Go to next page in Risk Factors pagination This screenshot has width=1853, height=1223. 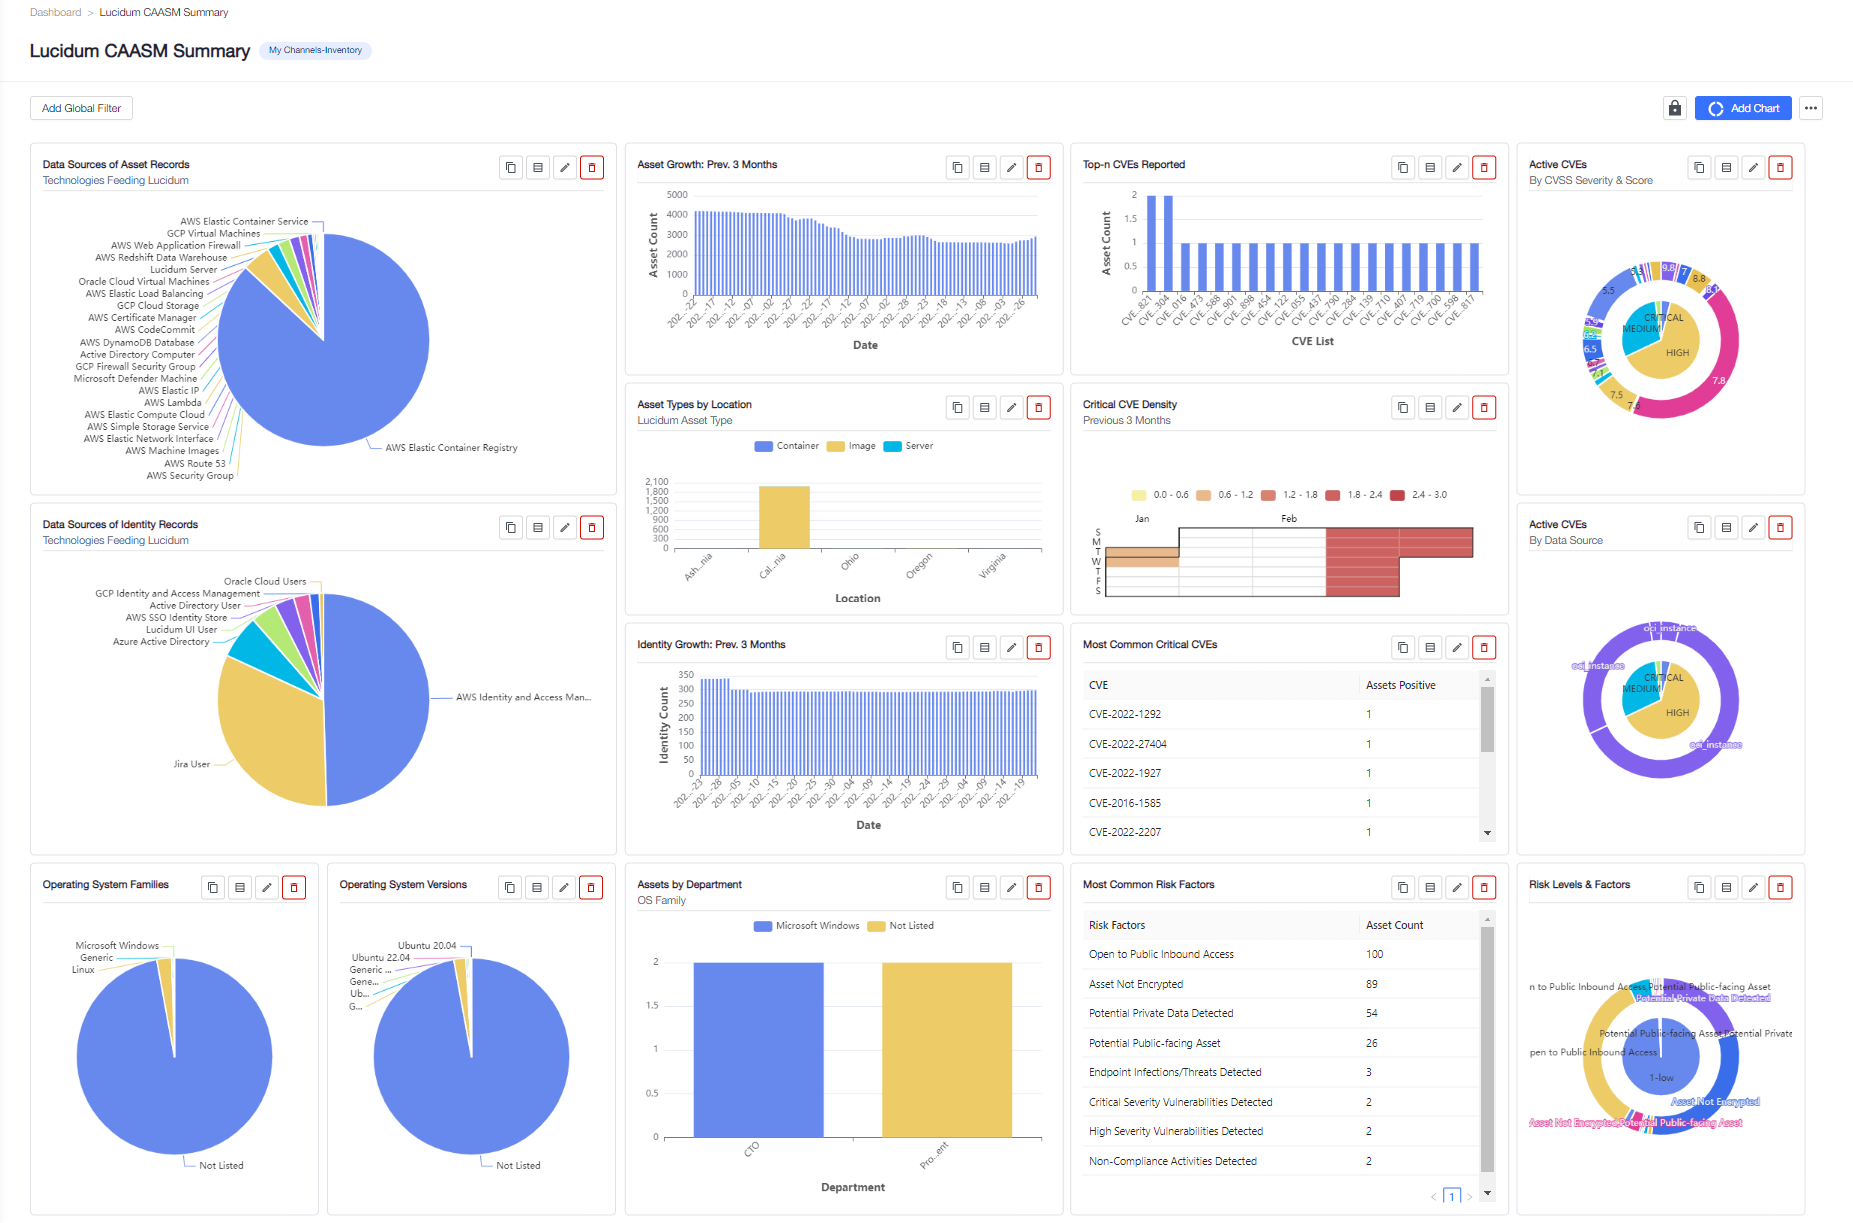(x=1469, y=1197)
